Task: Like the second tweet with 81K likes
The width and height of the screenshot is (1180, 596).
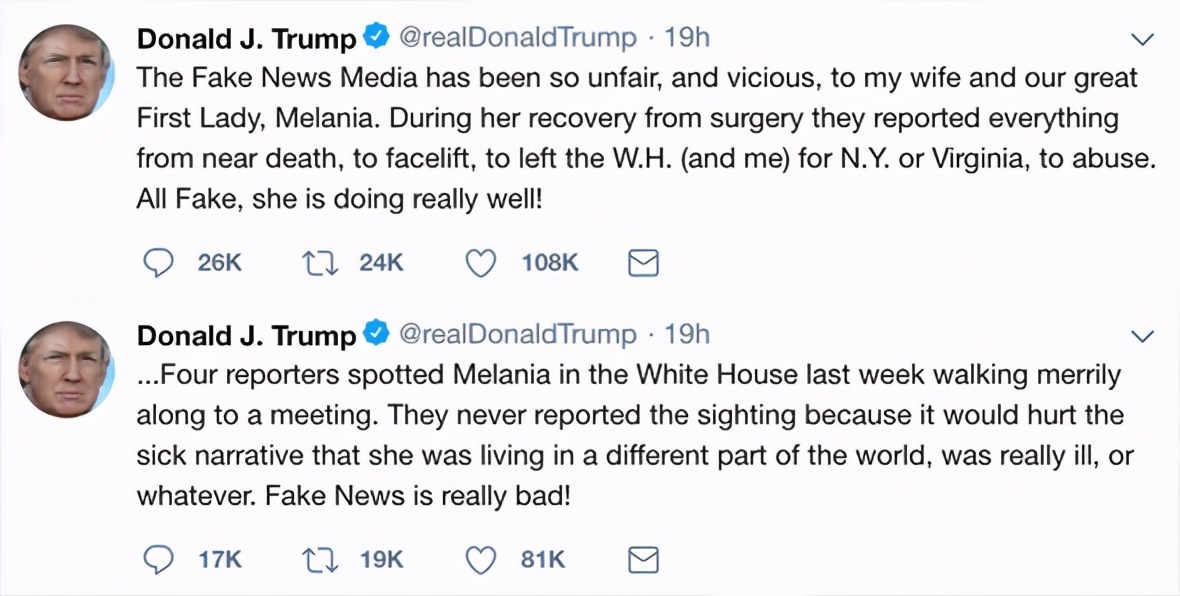Action: [x=482, y=560]
